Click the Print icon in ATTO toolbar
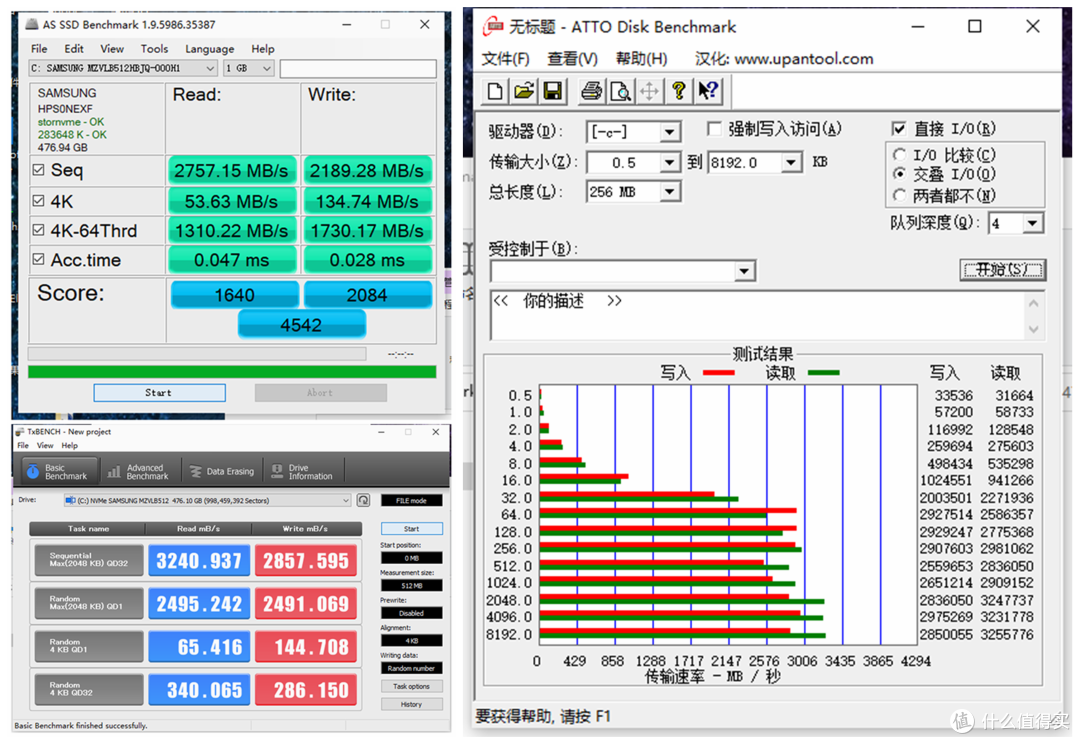Screen dimensions: 1080x744 (x=591, y=91)
